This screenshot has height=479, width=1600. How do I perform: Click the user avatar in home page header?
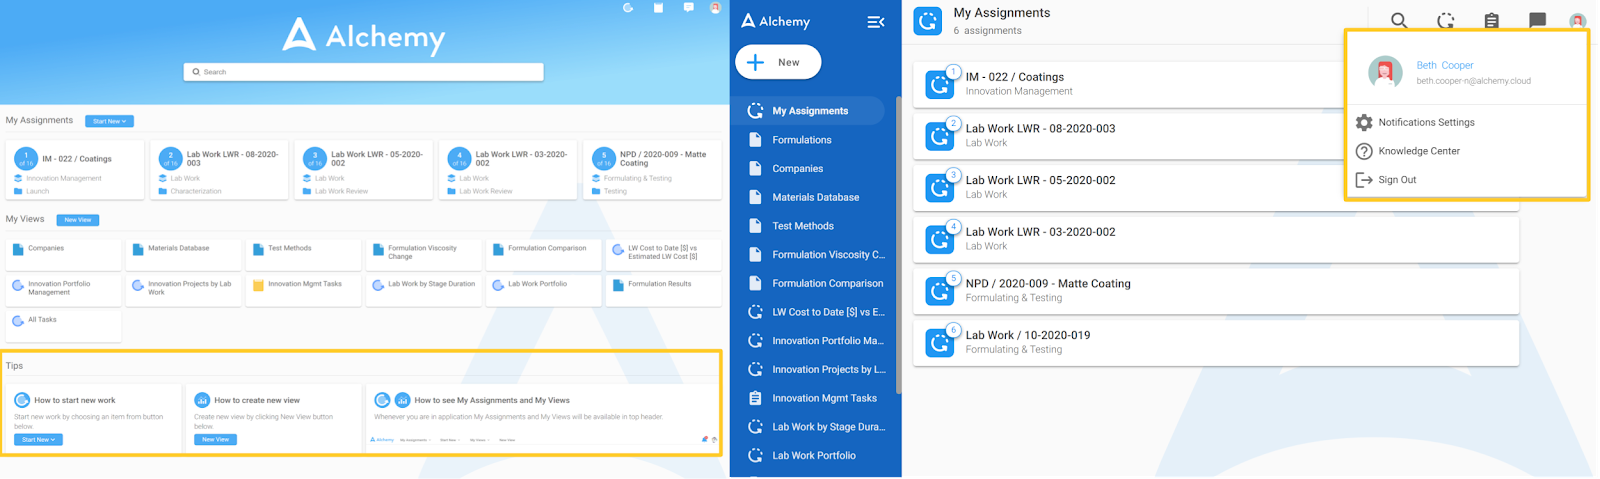[x=715, y=7]
